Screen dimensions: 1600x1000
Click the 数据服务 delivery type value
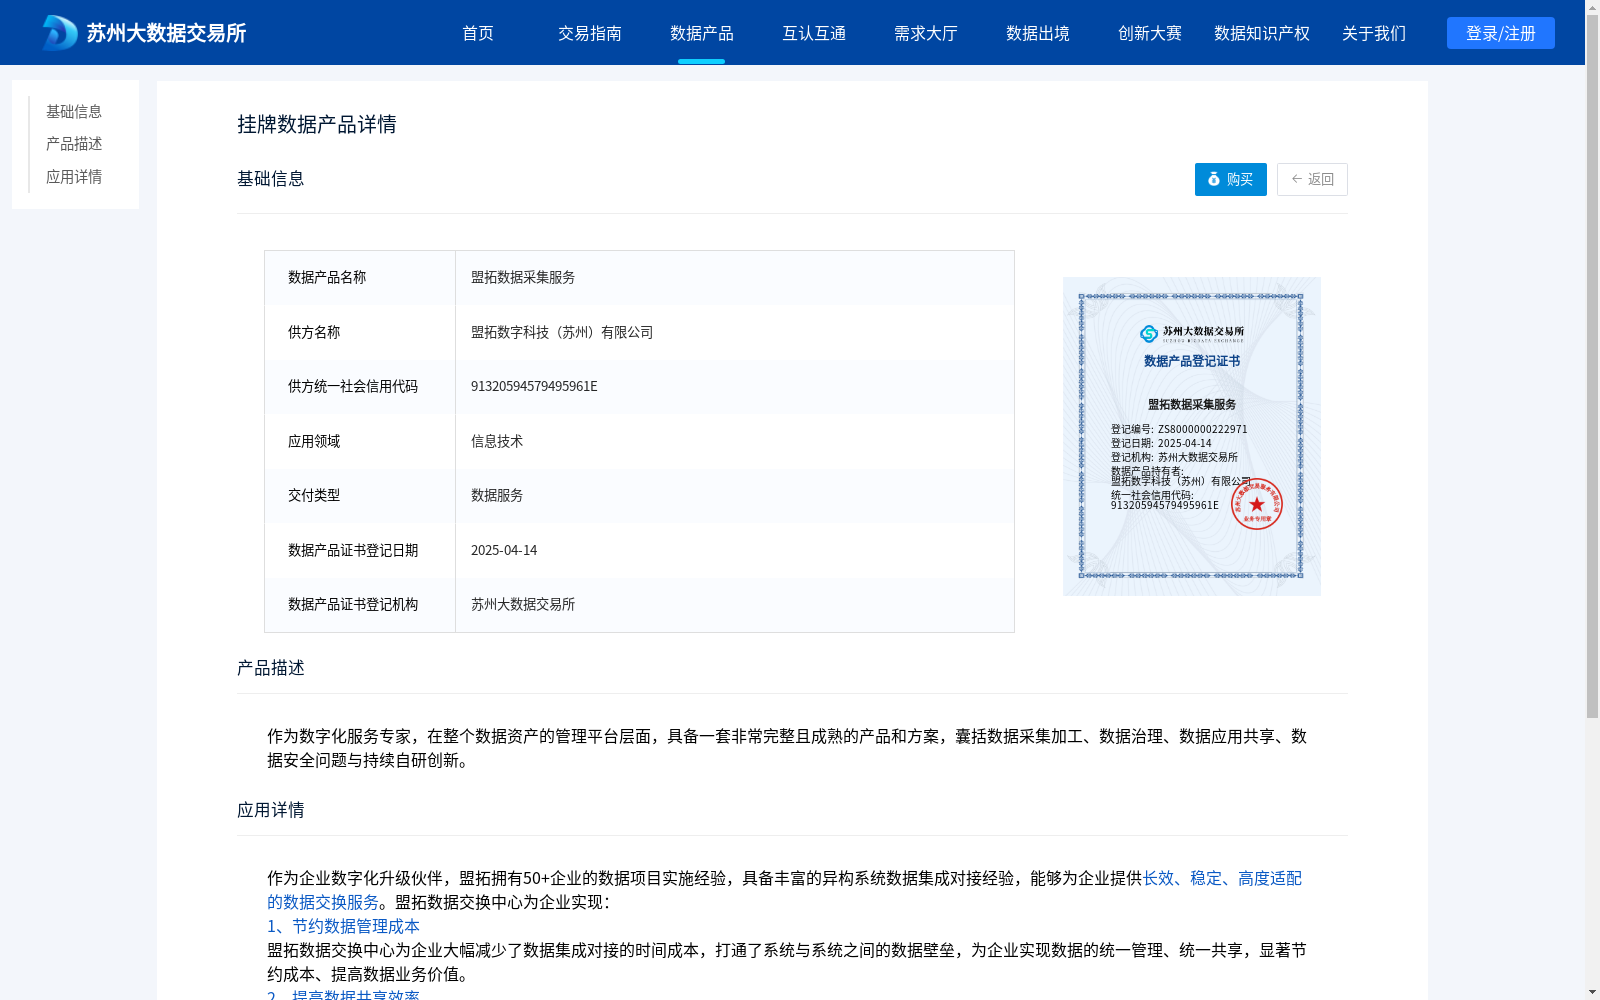tap(497, 495)
